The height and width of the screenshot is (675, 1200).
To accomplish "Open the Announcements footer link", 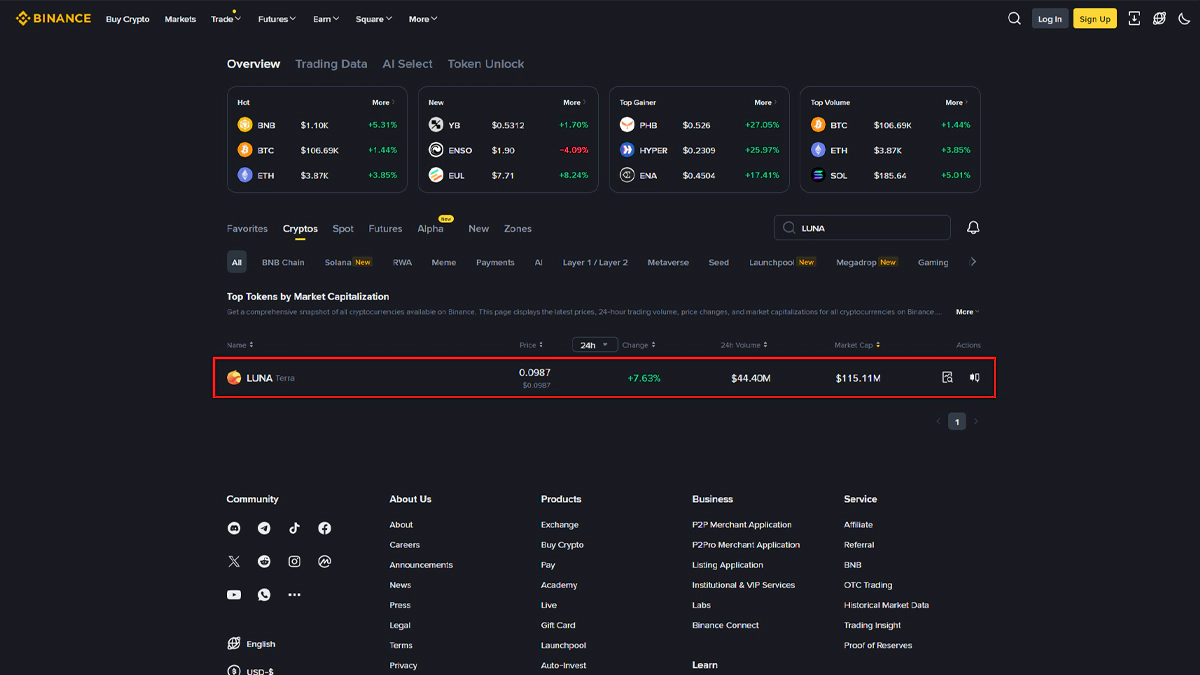I will [x=421, y=565].
